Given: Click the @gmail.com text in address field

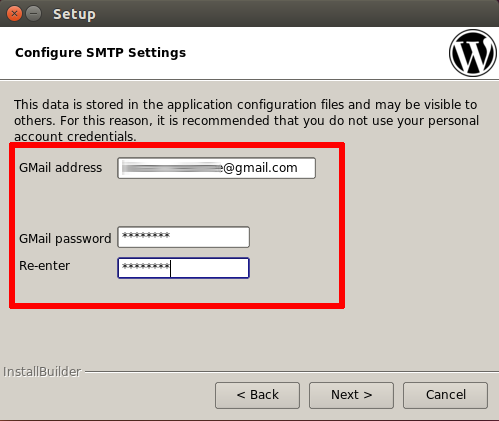Looking at the screenshot, I should (260, 168).
